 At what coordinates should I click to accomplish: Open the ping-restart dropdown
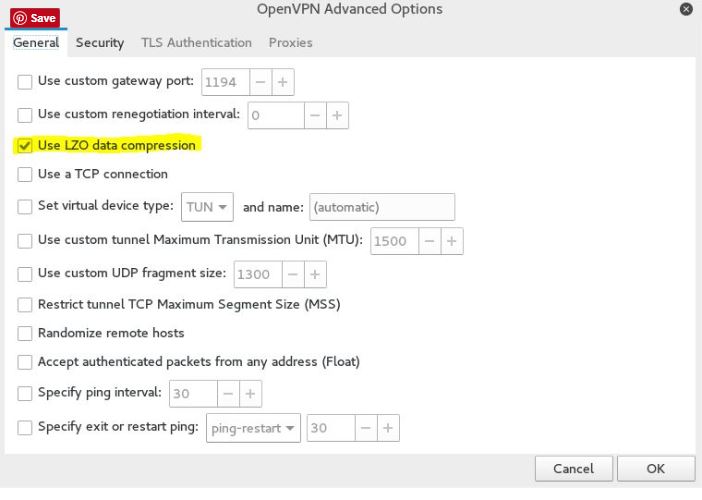click(x=253, y=428)
